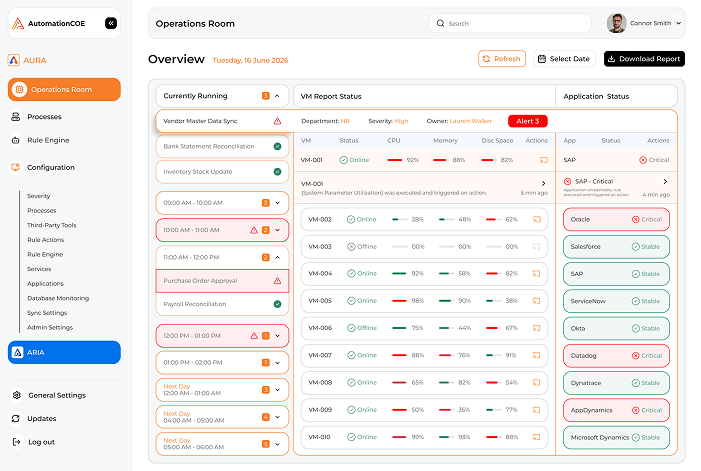Go to Third-Party Tools configuration
Image resolution: width=701 pixels, height=471 pixels.
point(51,225)
